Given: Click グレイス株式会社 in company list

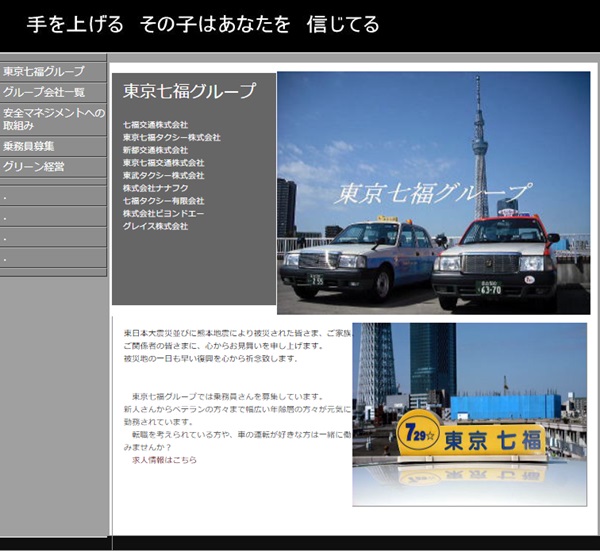Looking at the screenshot, I should coord(155,226).
